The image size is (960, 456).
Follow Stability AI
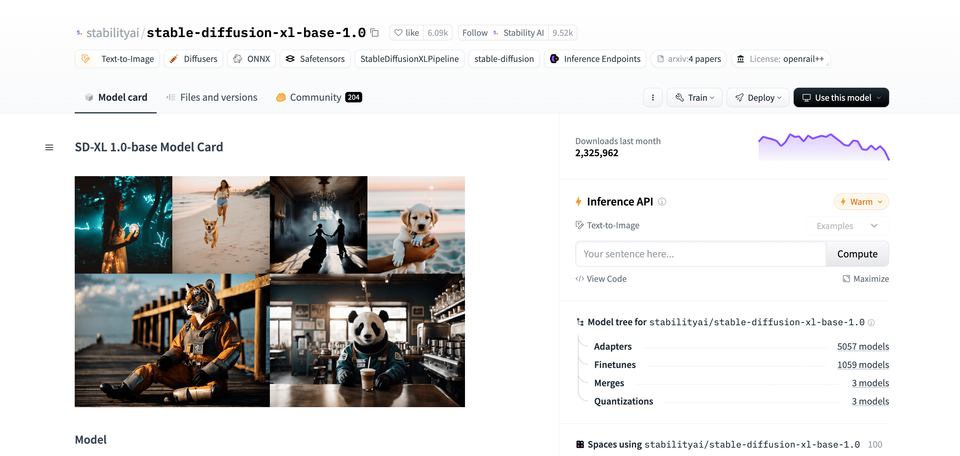click(475, 32)
